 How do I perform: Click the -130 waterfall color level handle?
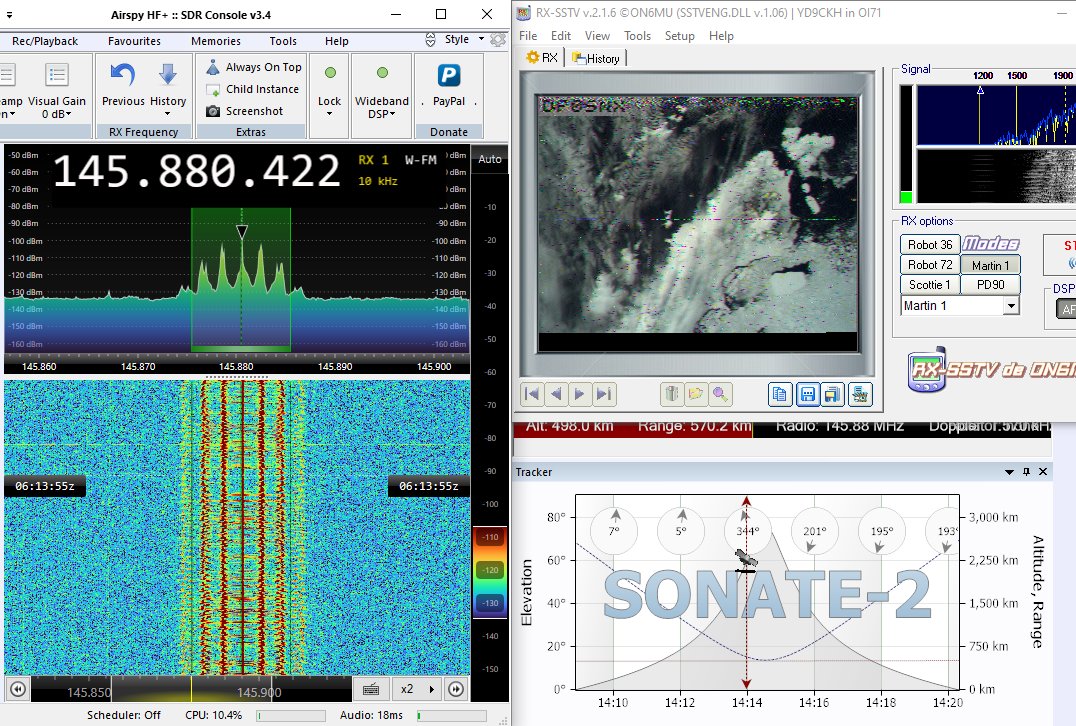pos(490,603)
